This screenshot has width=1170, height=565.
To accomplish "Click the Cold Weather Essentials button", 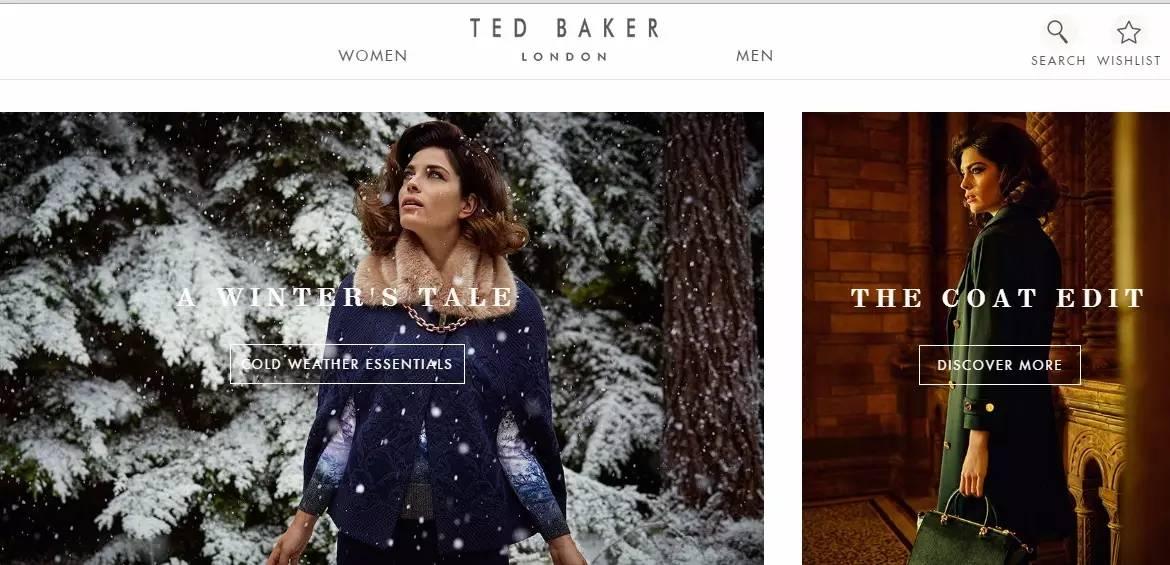I will pyautogui.click(x=347, y=364).
